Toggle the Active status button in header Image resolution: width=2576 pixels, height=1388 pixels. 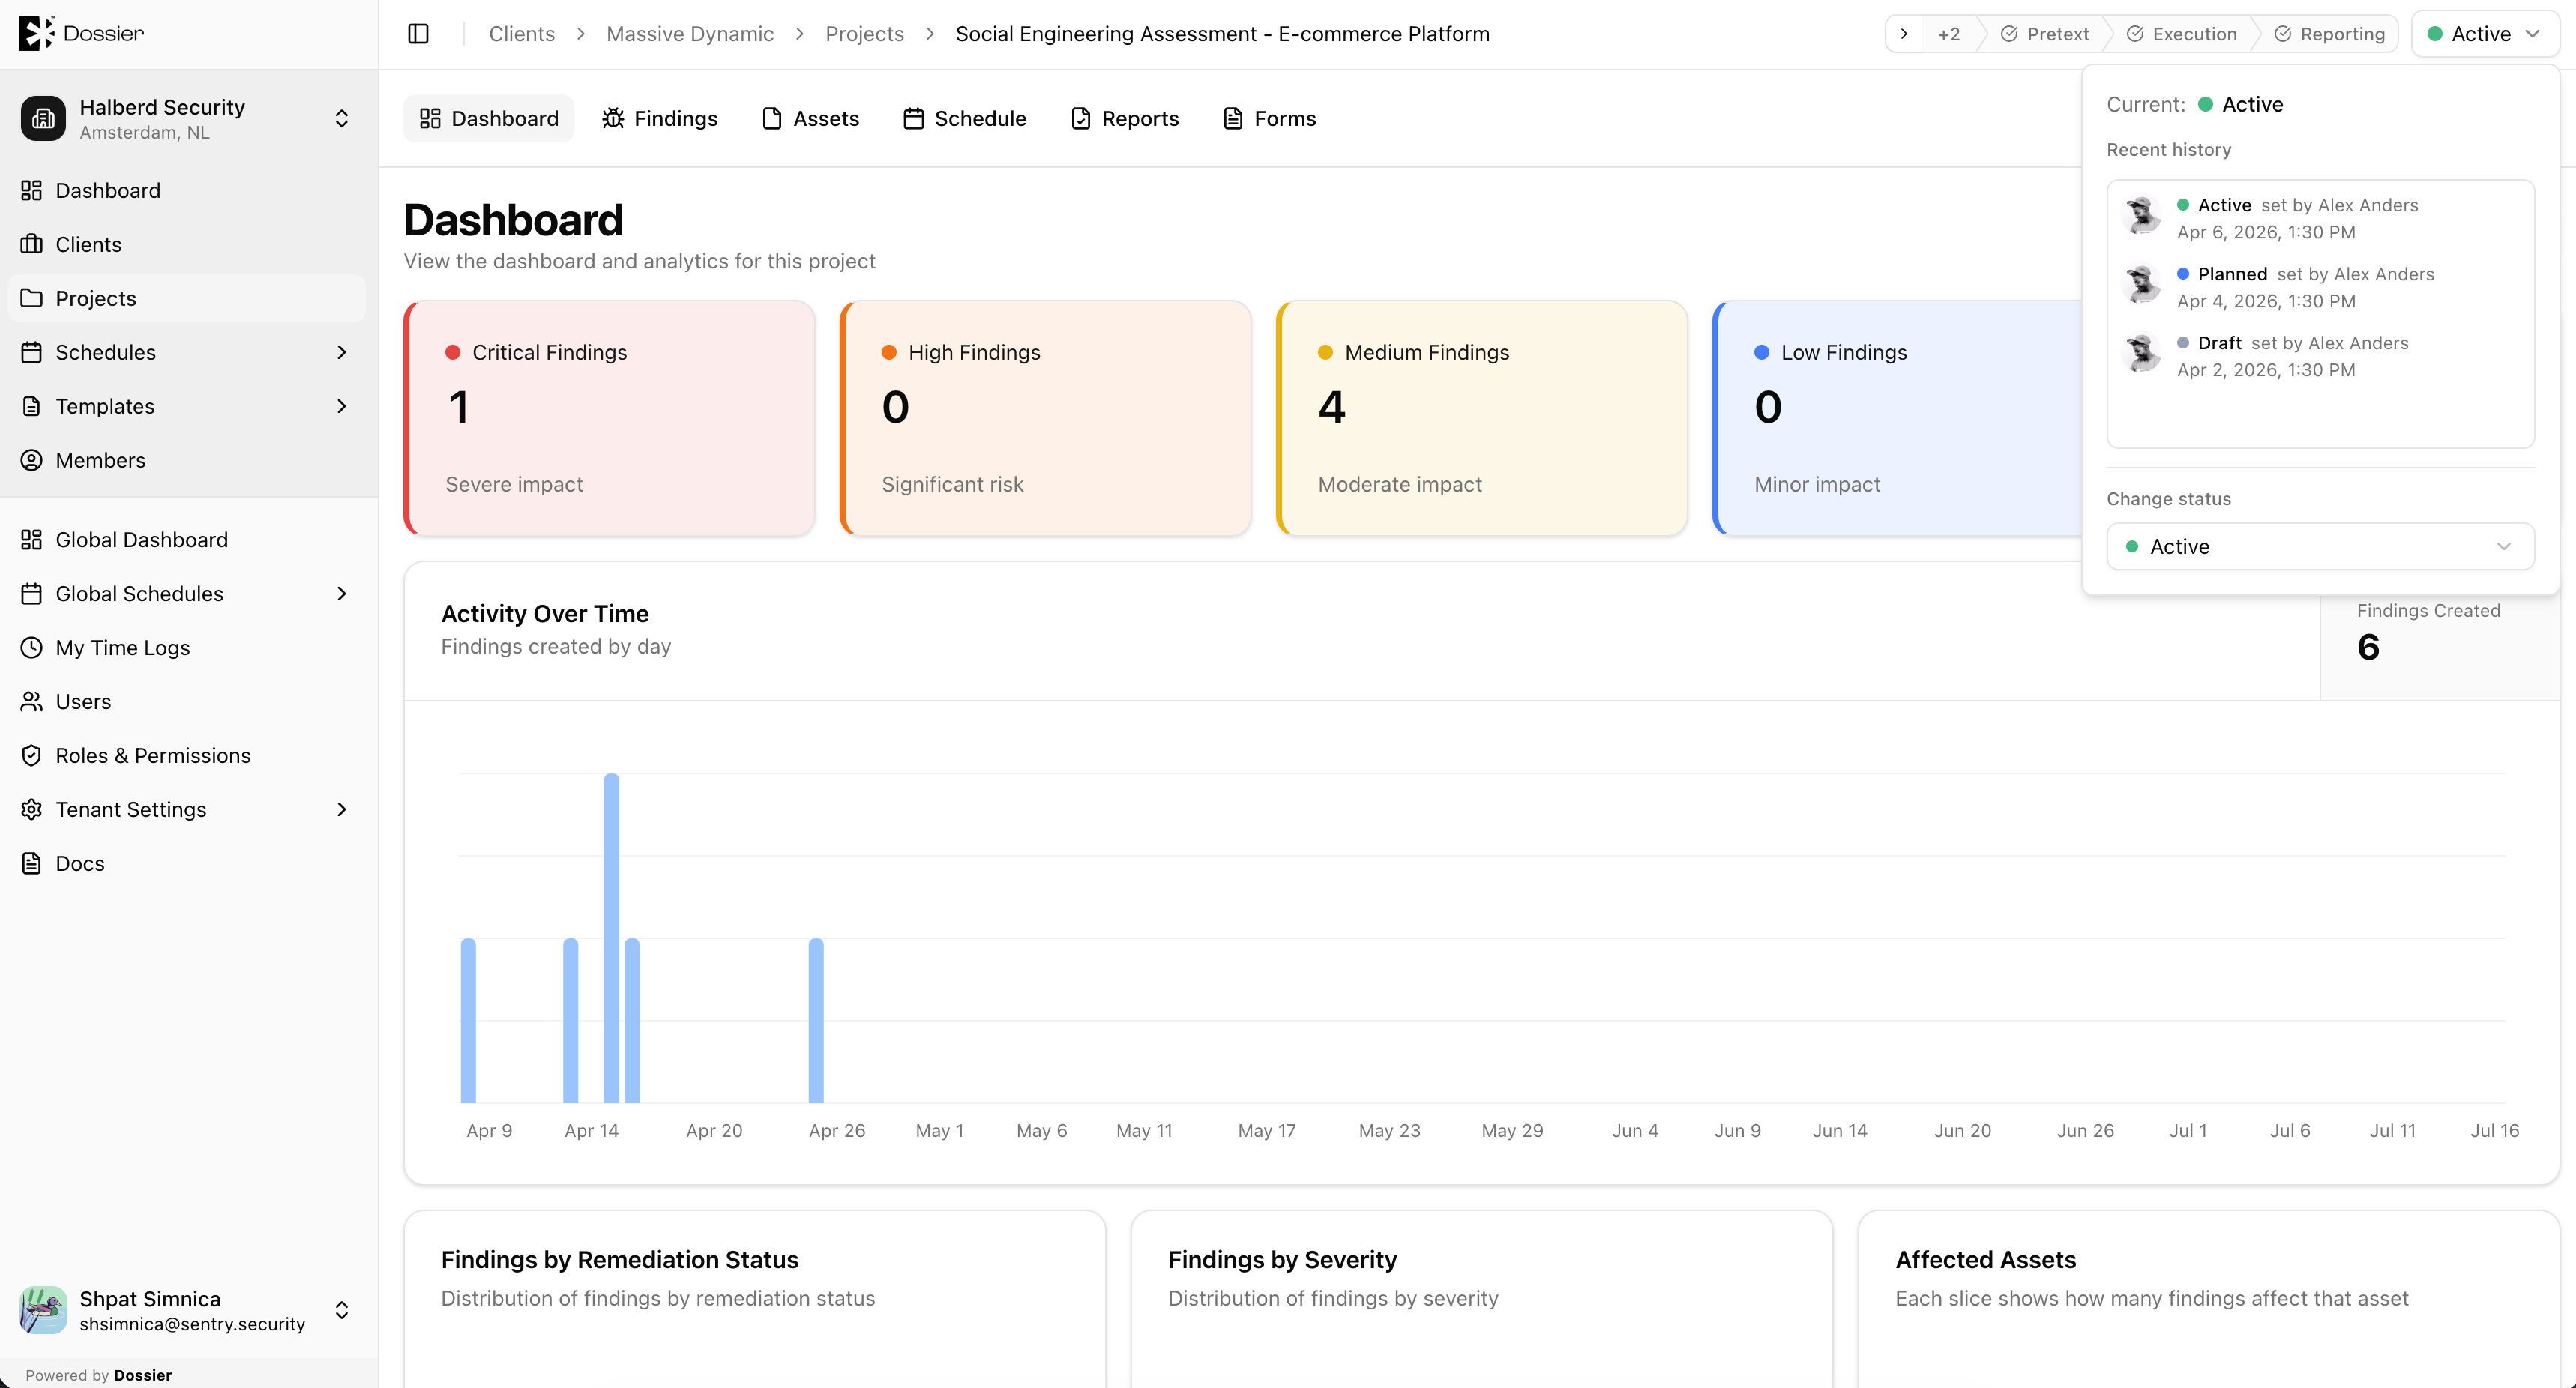(2484, 34)
